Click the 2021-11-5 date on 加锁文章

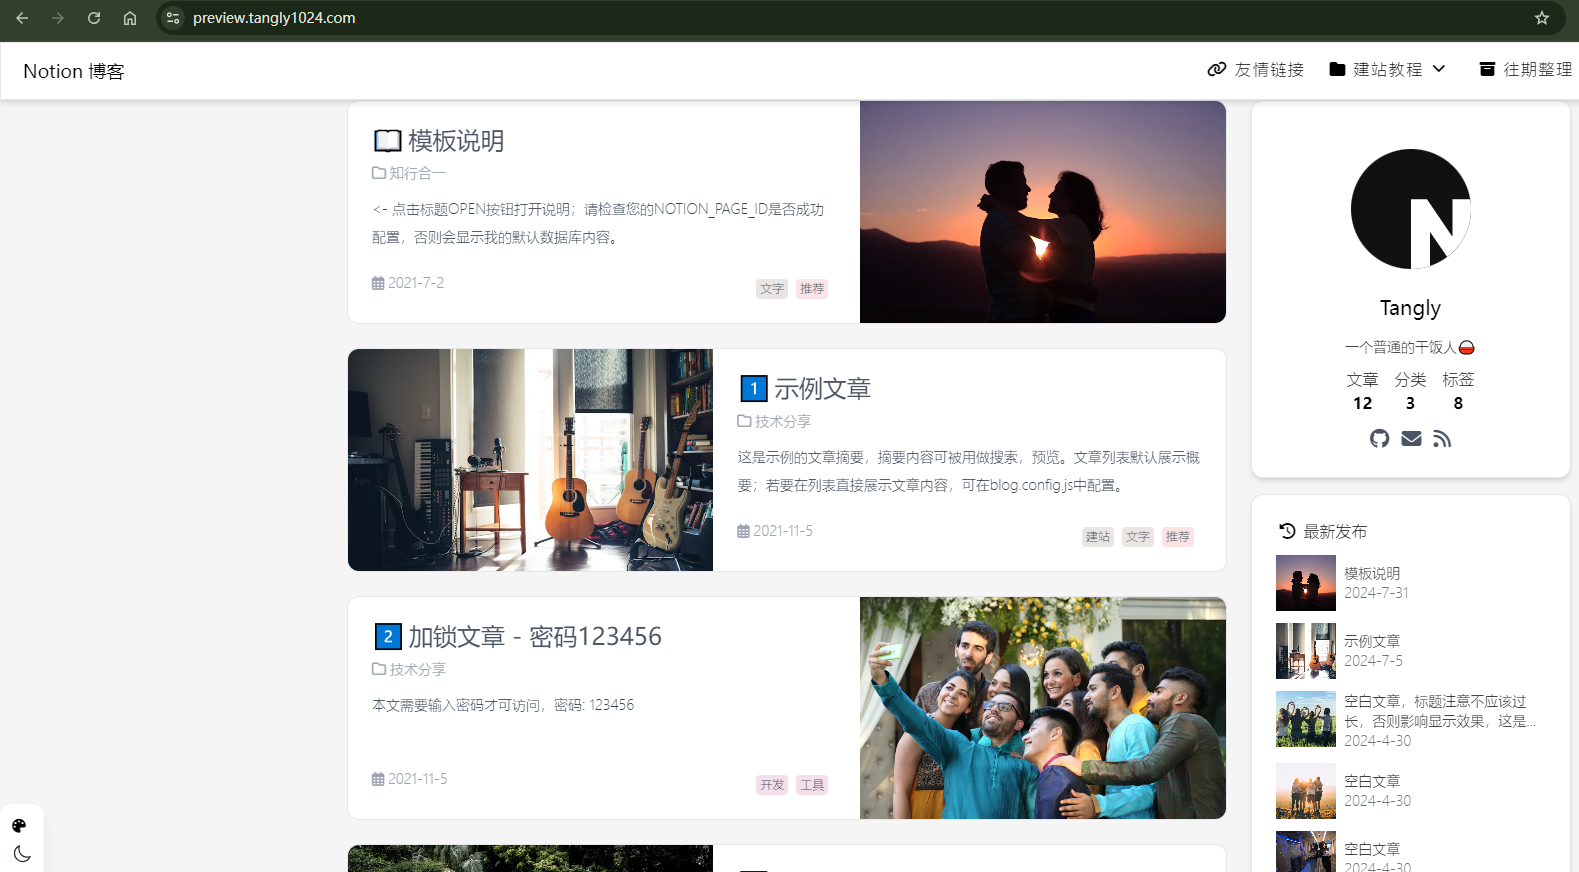[410, 779]
